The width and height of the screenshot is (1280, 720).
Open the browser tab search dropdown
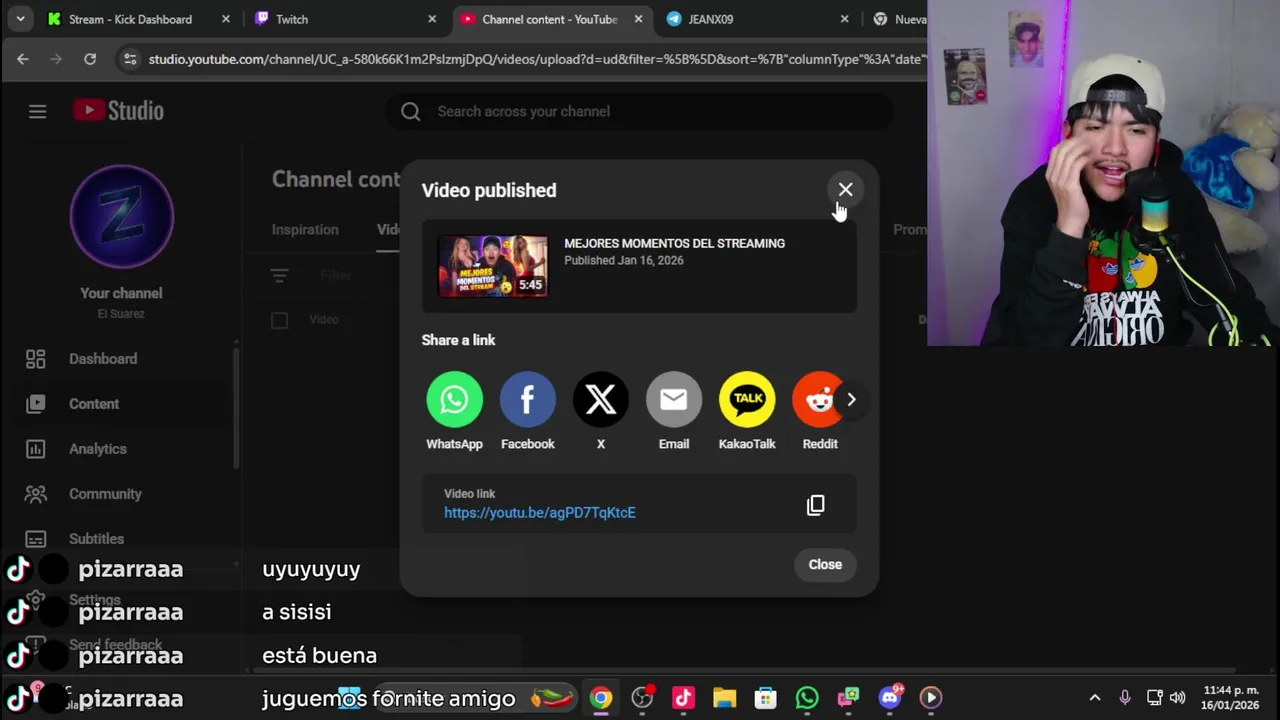[x=20, y=19]
